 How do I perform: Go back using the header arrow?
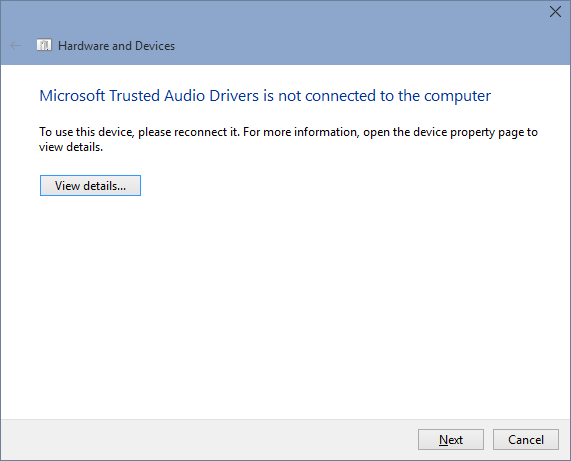point(16,46)
